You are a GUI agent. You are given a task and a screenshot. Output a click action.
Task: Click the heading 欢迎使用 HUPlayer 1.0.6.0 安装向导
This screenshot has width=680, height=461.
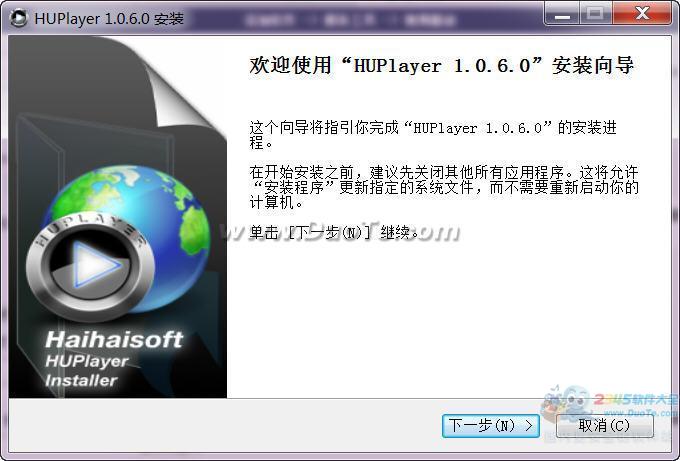pyautogui.click(x=441, y=66)
